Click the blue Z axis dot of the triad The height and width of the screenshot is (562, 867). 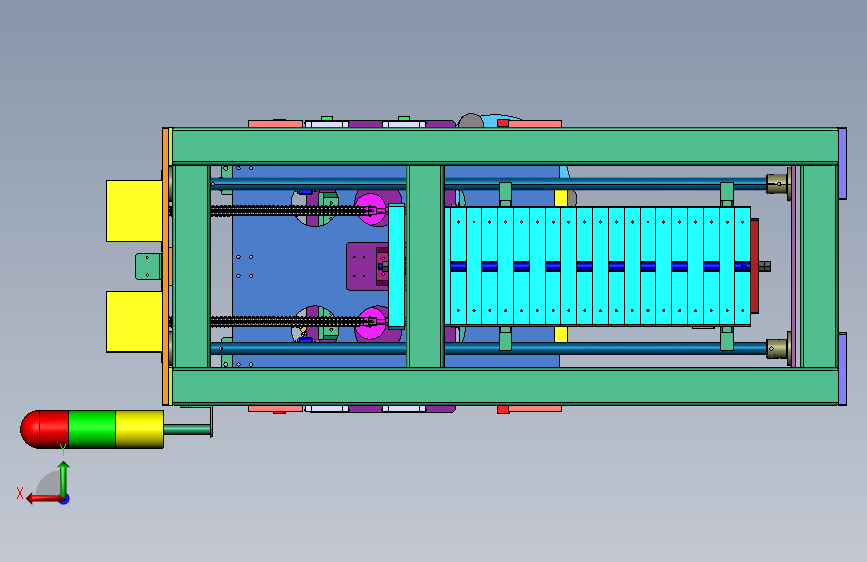coord(65,499)
